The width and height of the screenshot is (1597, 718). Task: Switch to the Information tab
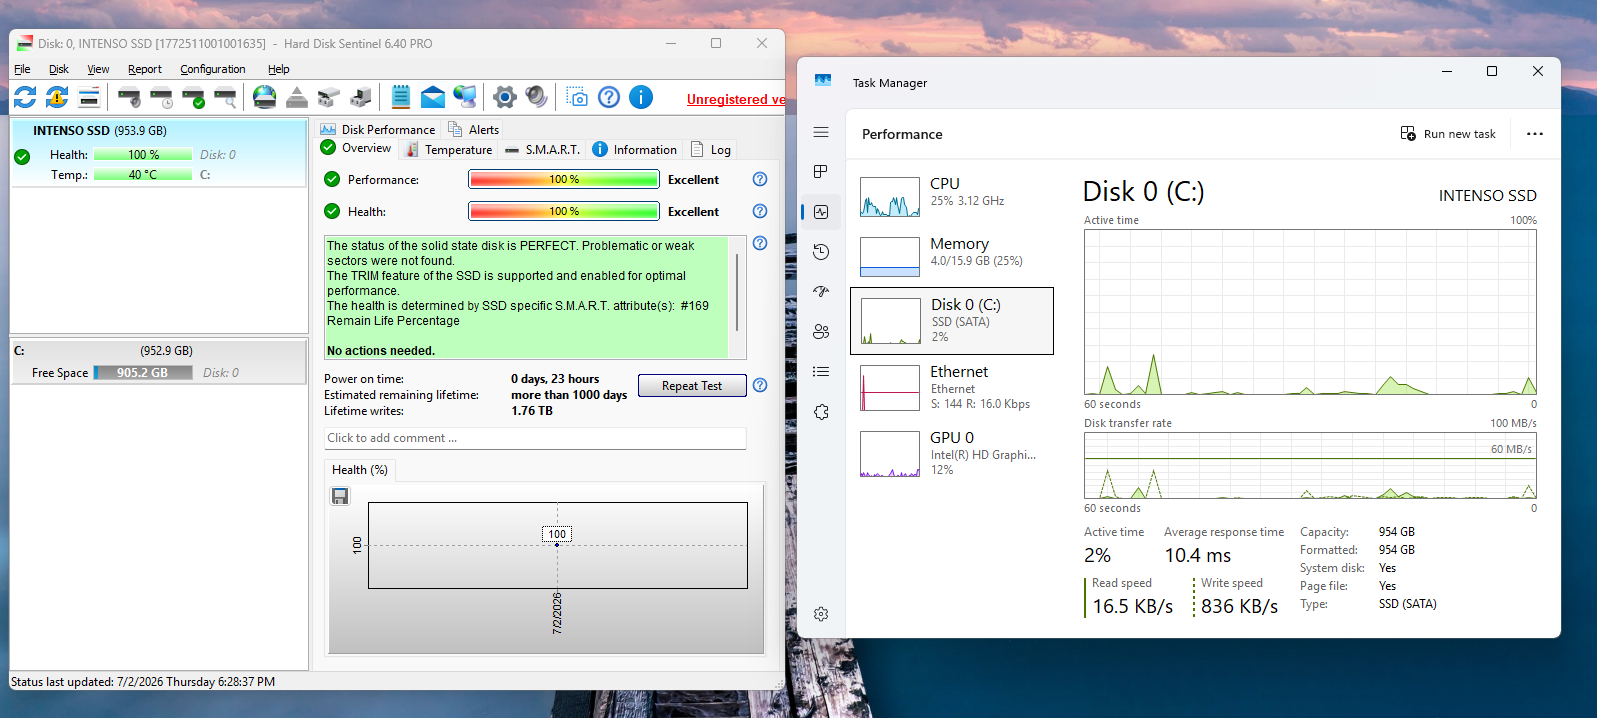(x=634, y=149)
